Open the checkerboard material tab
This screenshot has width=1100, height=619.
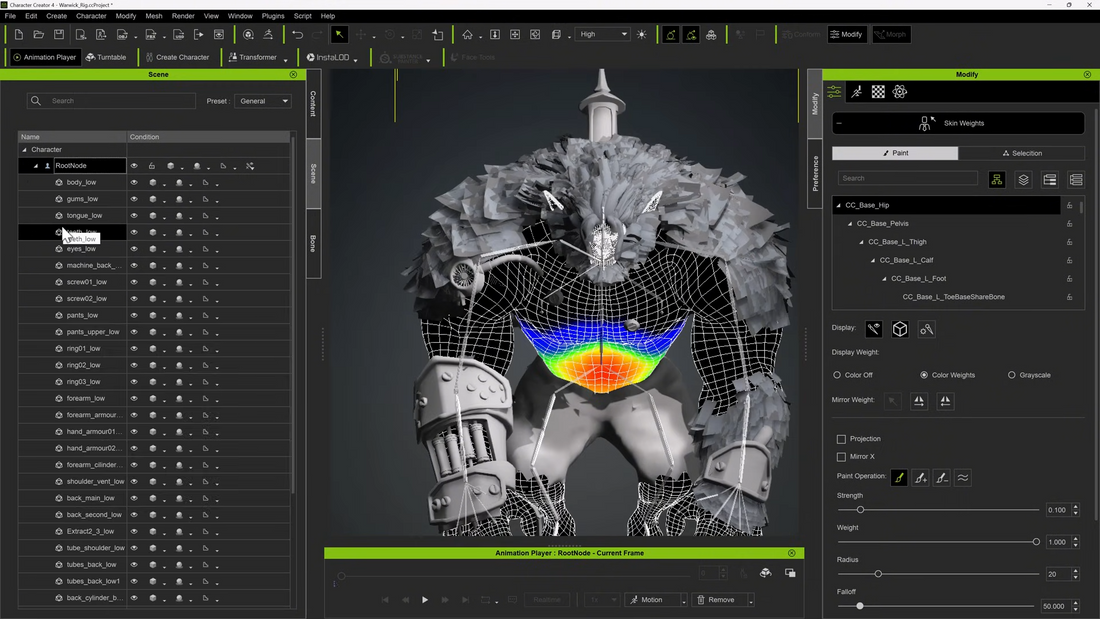(x=878, y=92)
